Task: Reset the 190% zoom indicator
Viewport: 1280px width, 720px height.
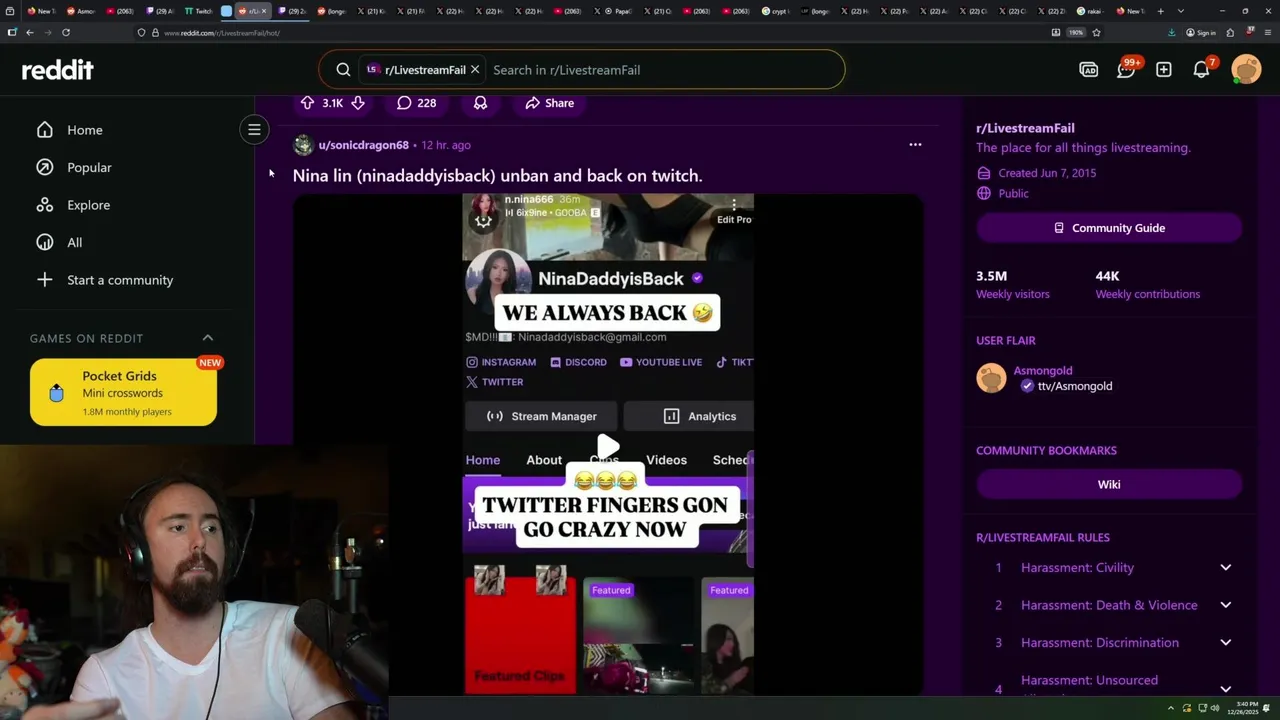Action: pos(1076,32)
